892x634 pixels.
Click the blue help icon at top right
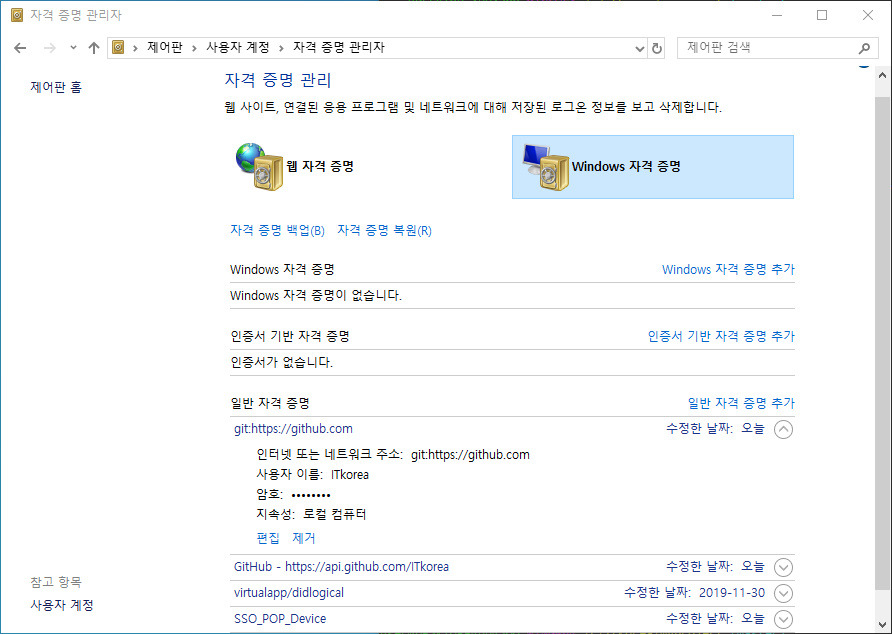tap(864, 65)
